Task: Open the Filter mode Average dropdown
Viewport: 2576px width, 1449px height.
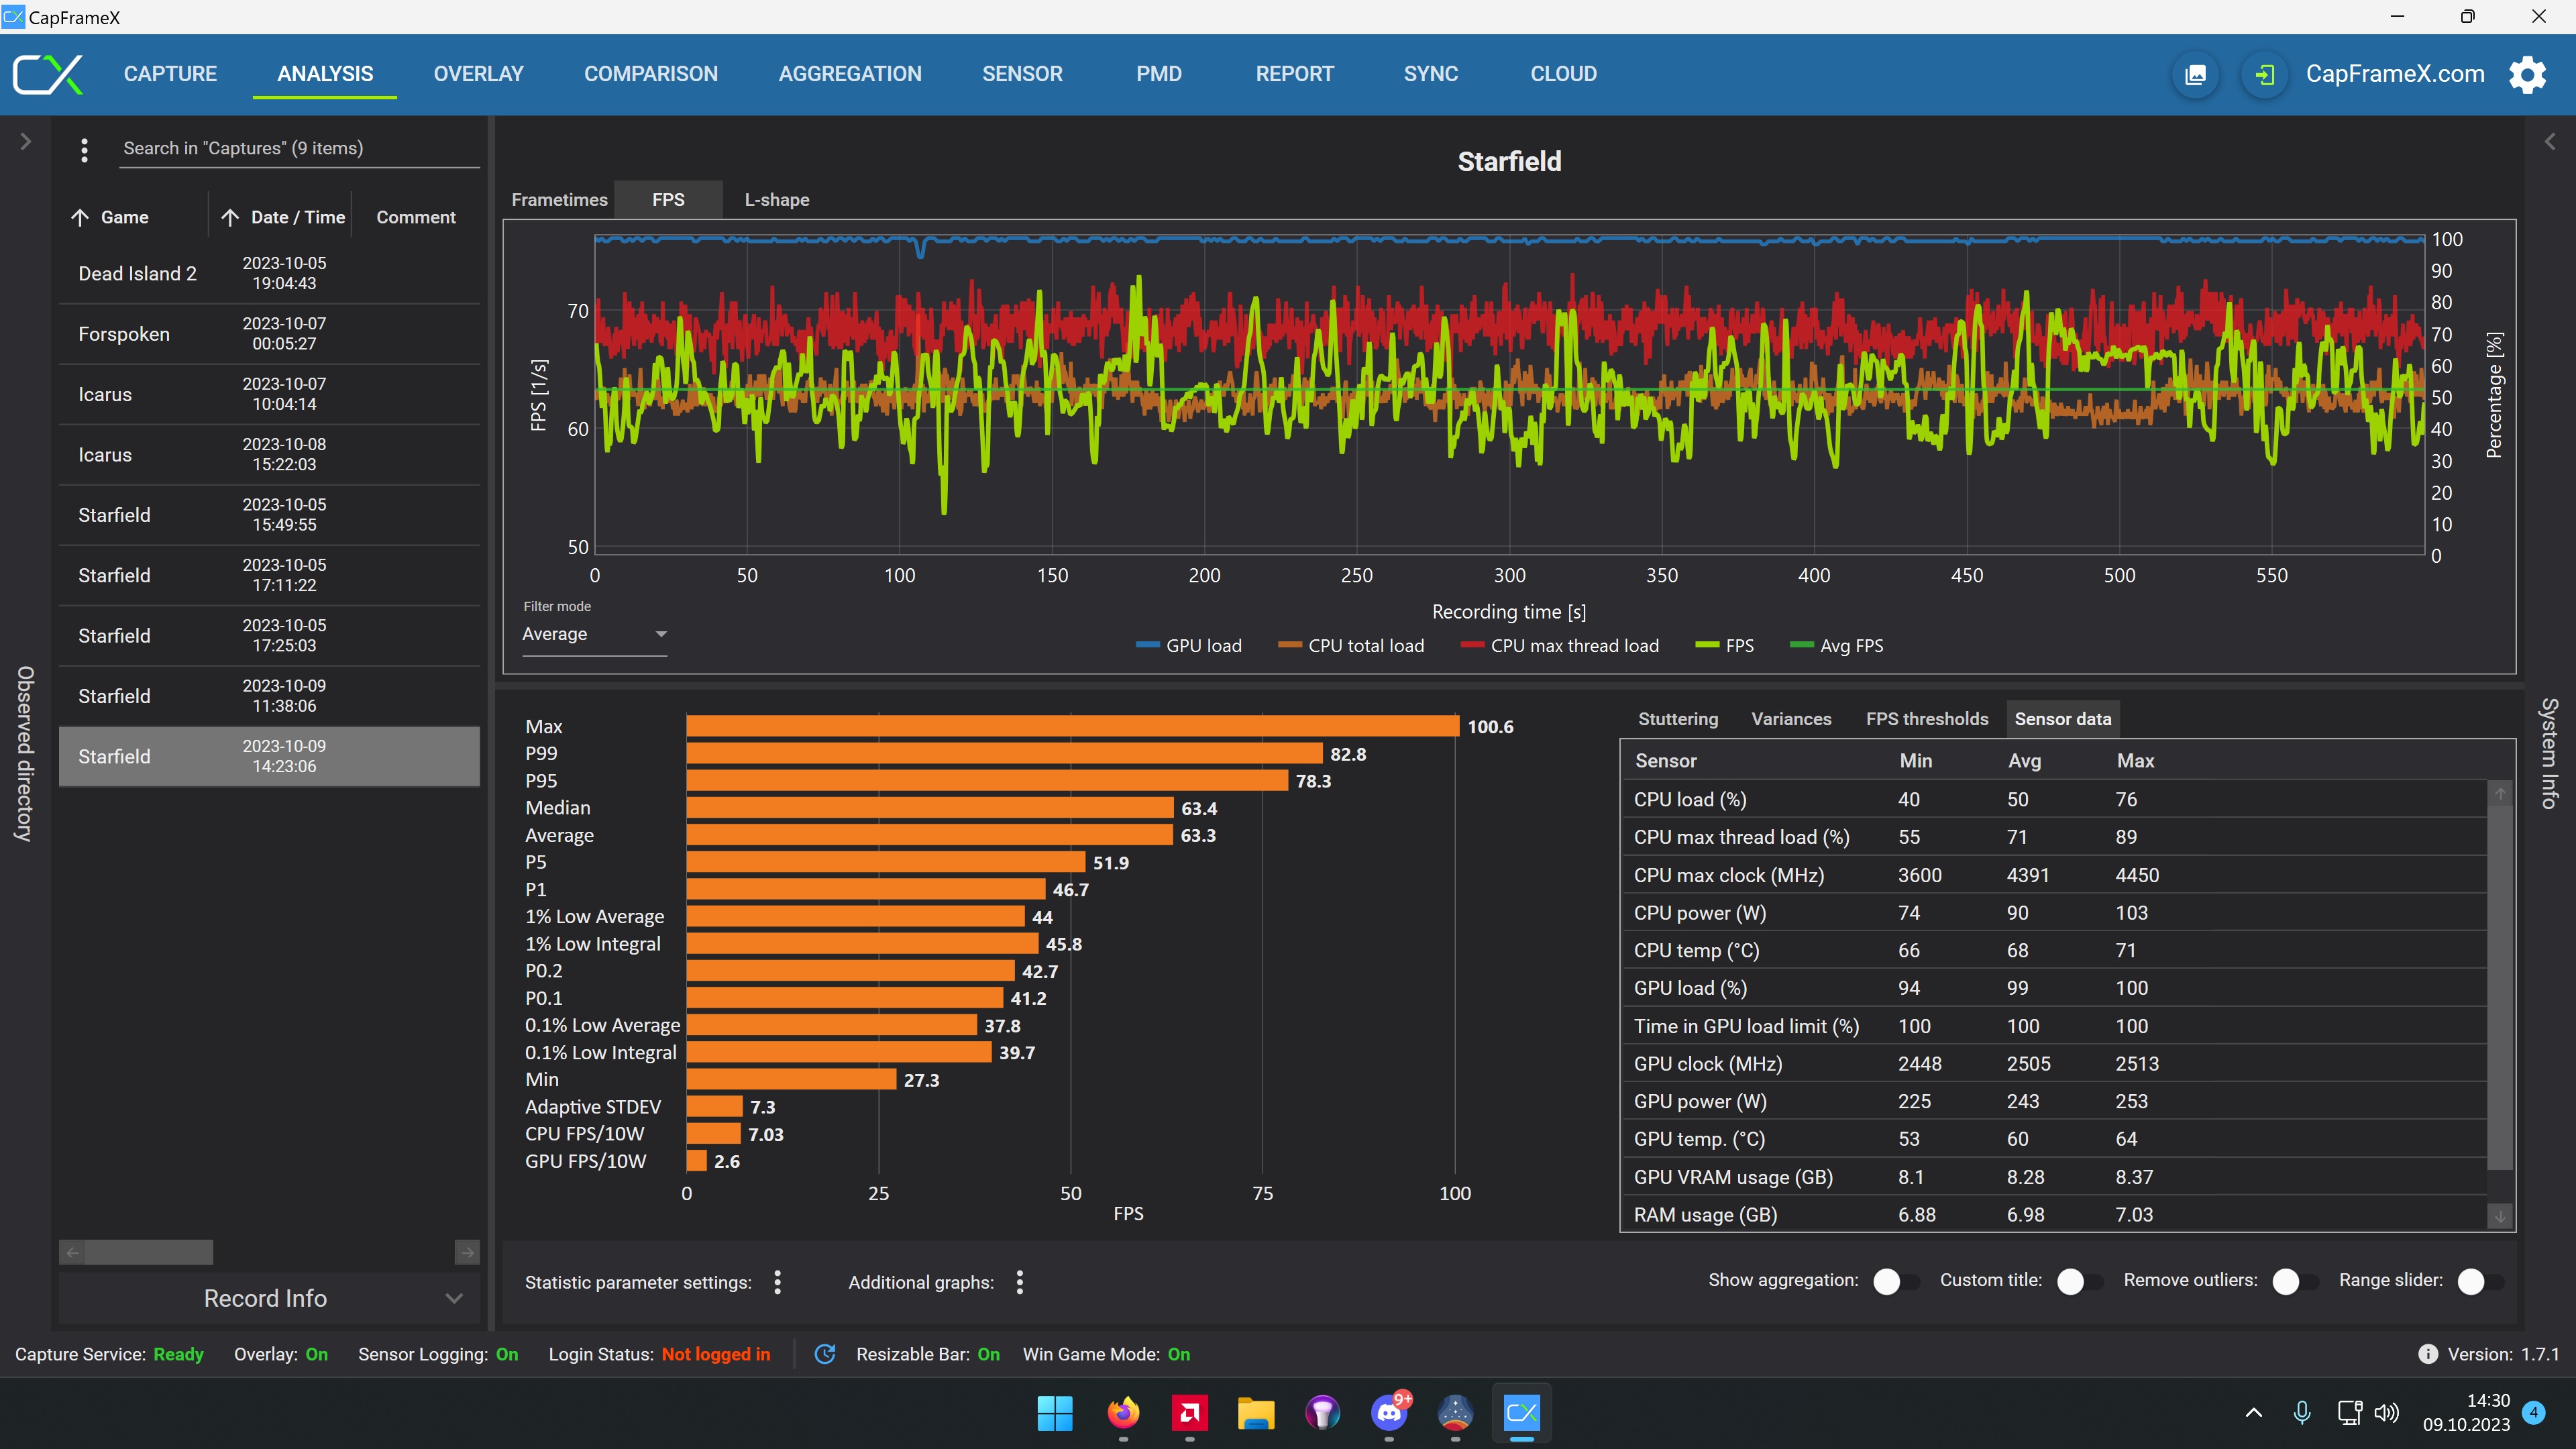Action: pos(594,634)
